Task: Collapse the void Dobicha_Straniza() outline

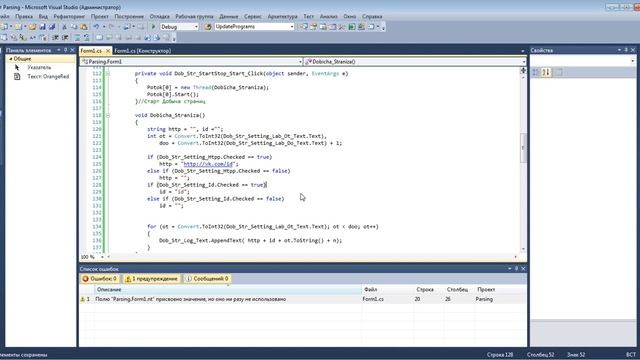Action: pyautogui.click(x=108, y=116)
